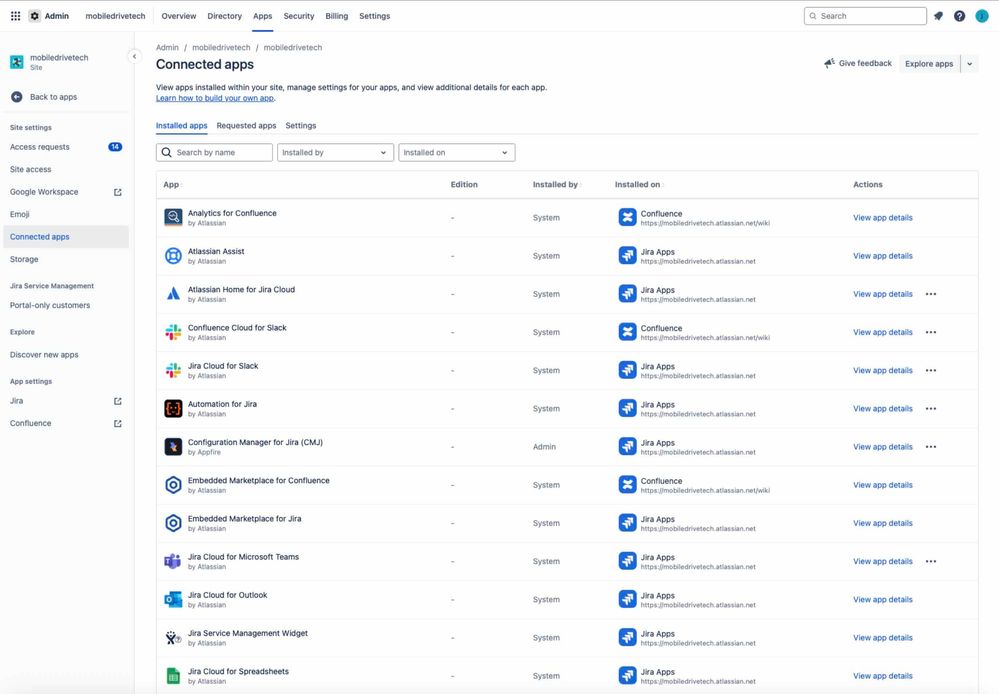
Task: Sort by the App column header
Action: click(x=173, y=185)
